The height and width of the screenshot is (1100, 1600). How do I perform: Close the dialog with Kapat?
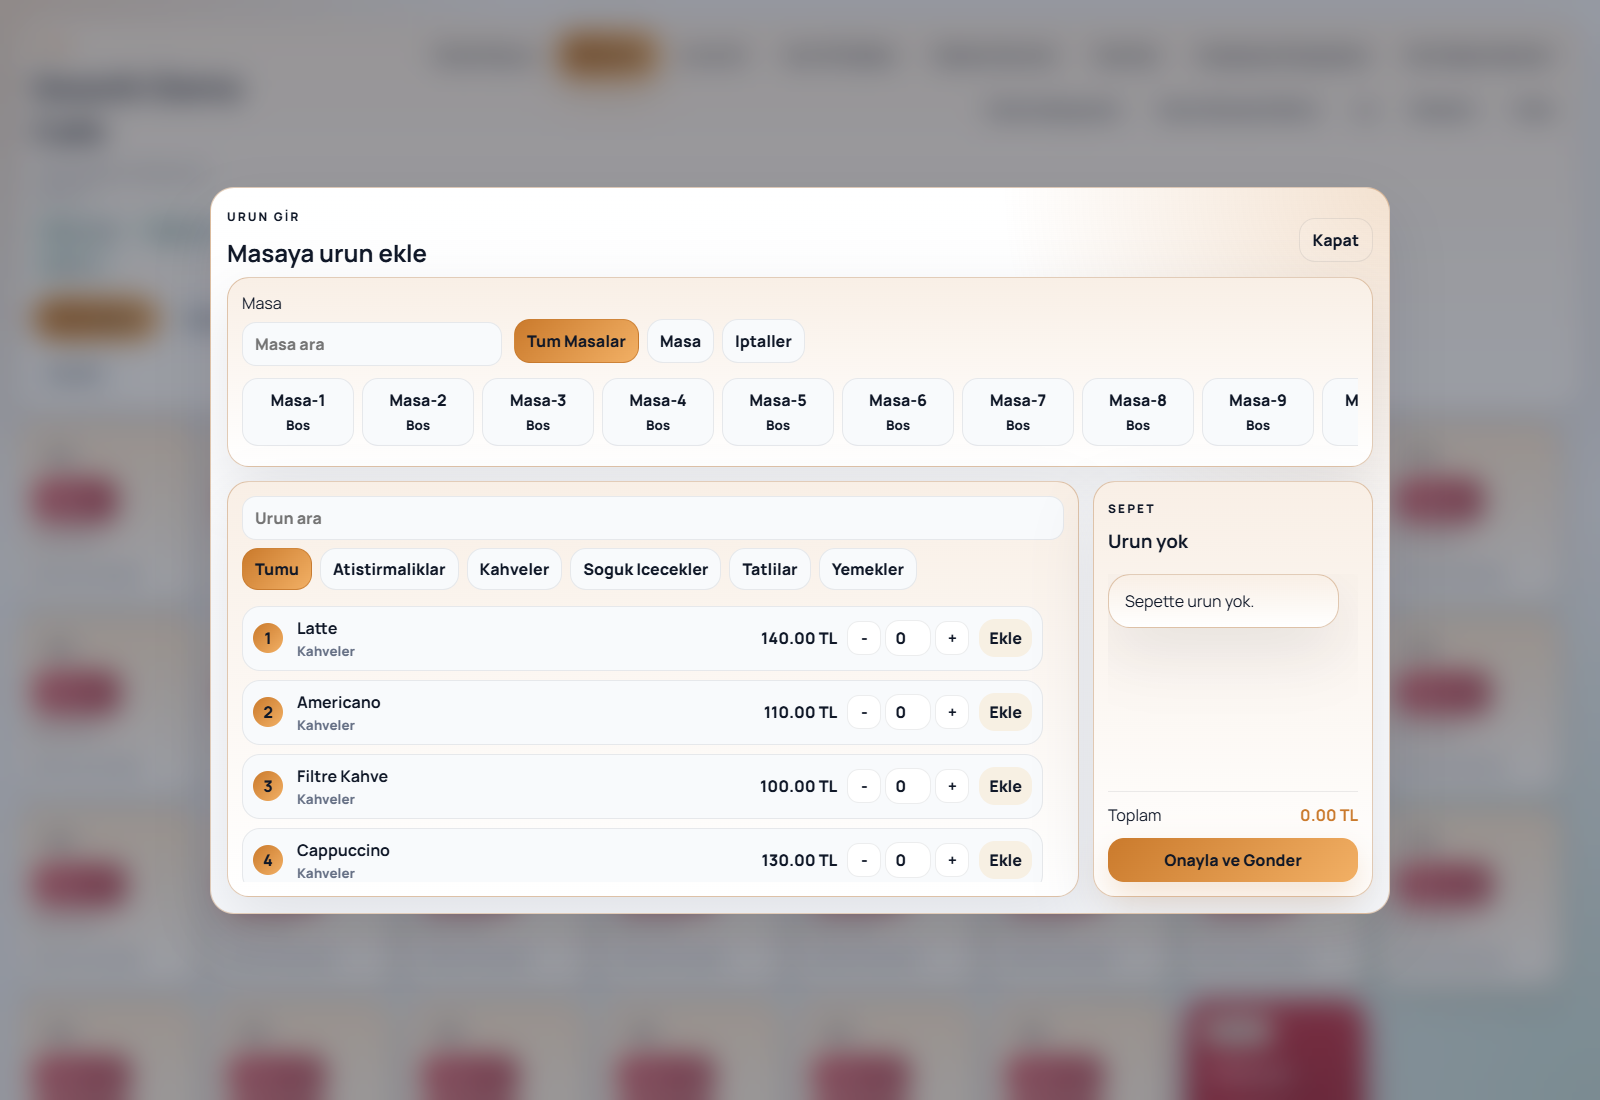click(x=1335, y=240)
